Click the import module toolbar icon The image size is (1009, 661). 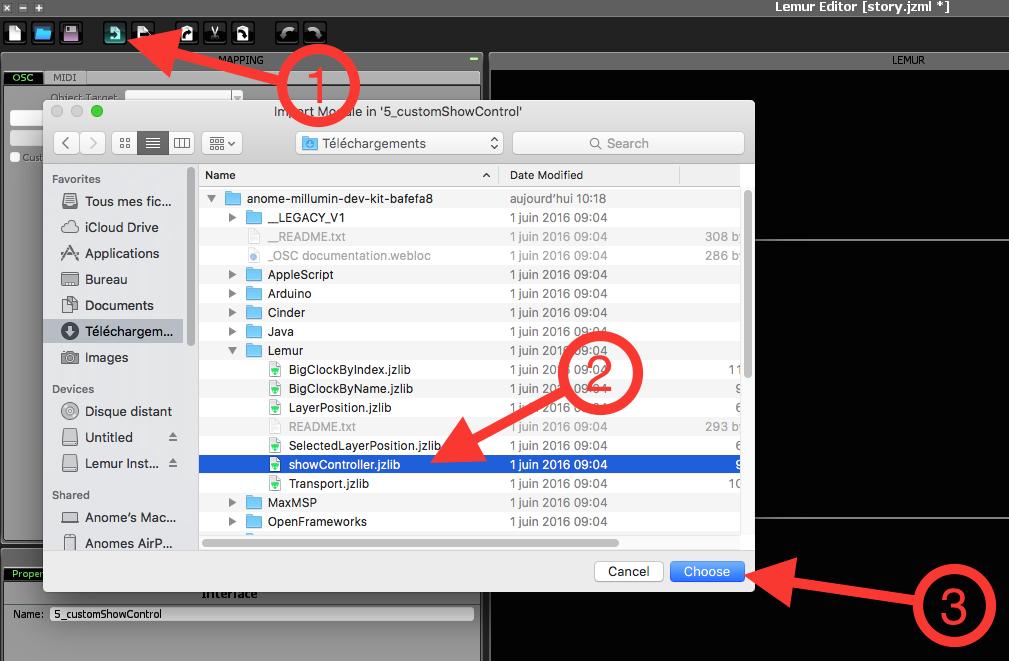(x=115, y=33)
